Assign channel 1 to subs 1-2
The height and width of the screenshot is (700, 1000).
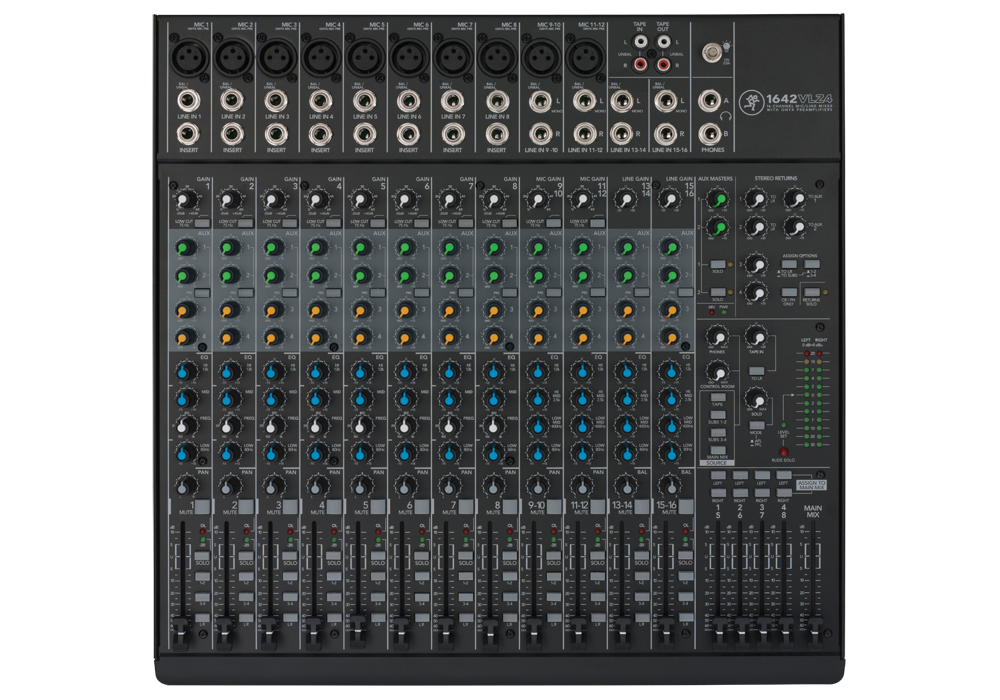pos(202,576)
